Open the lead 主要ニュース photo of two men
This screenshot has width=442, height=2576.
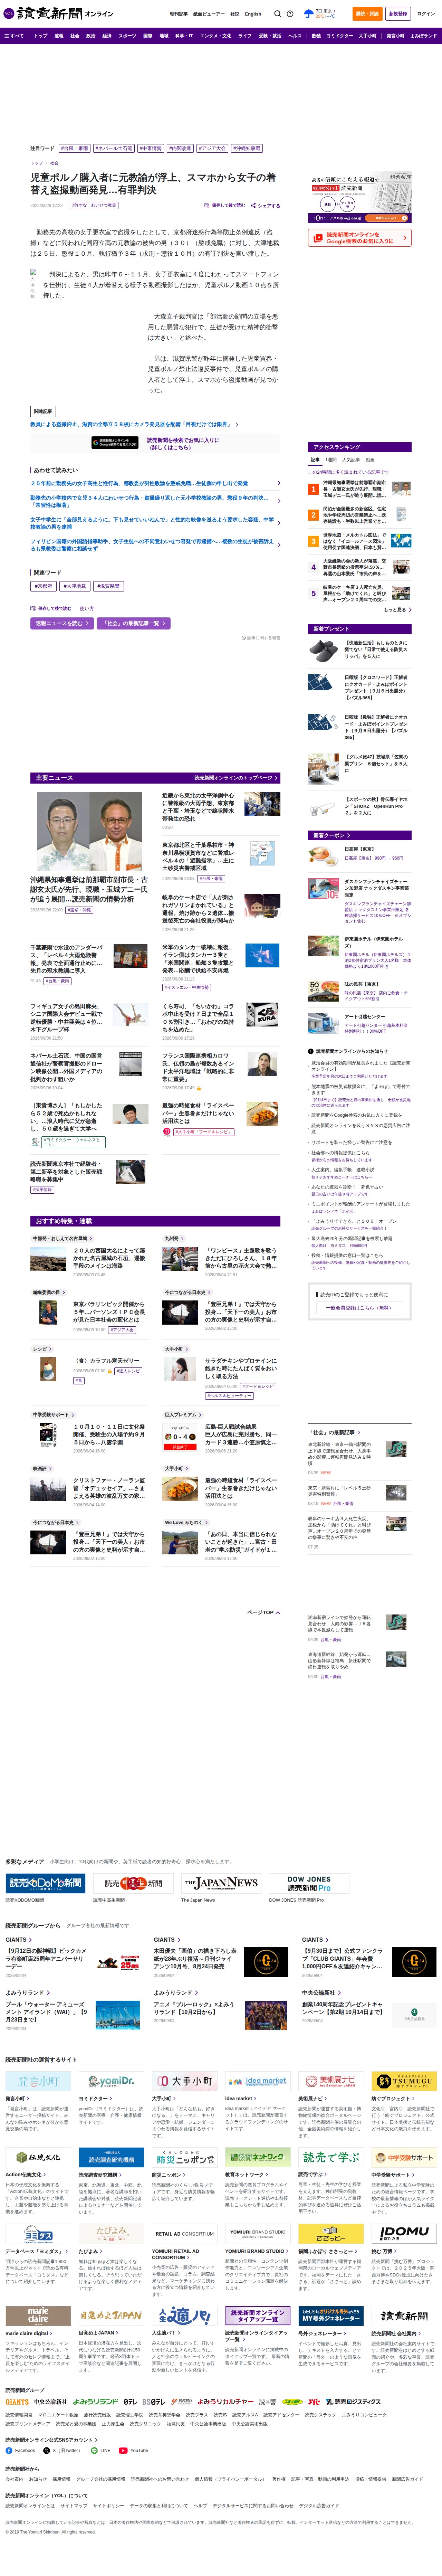click(89, 831)
